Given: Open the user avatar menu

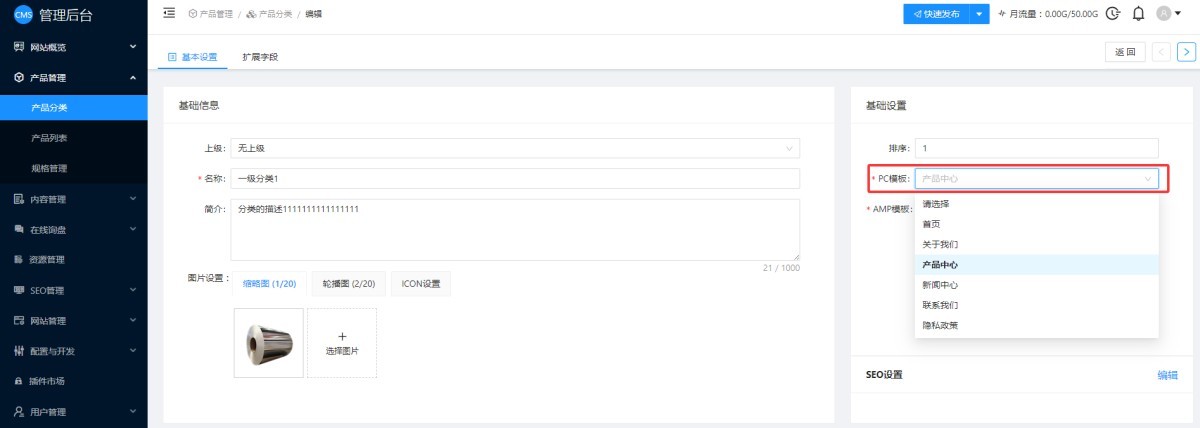Looking at the screenshot, I should [x=1168, y=14].
